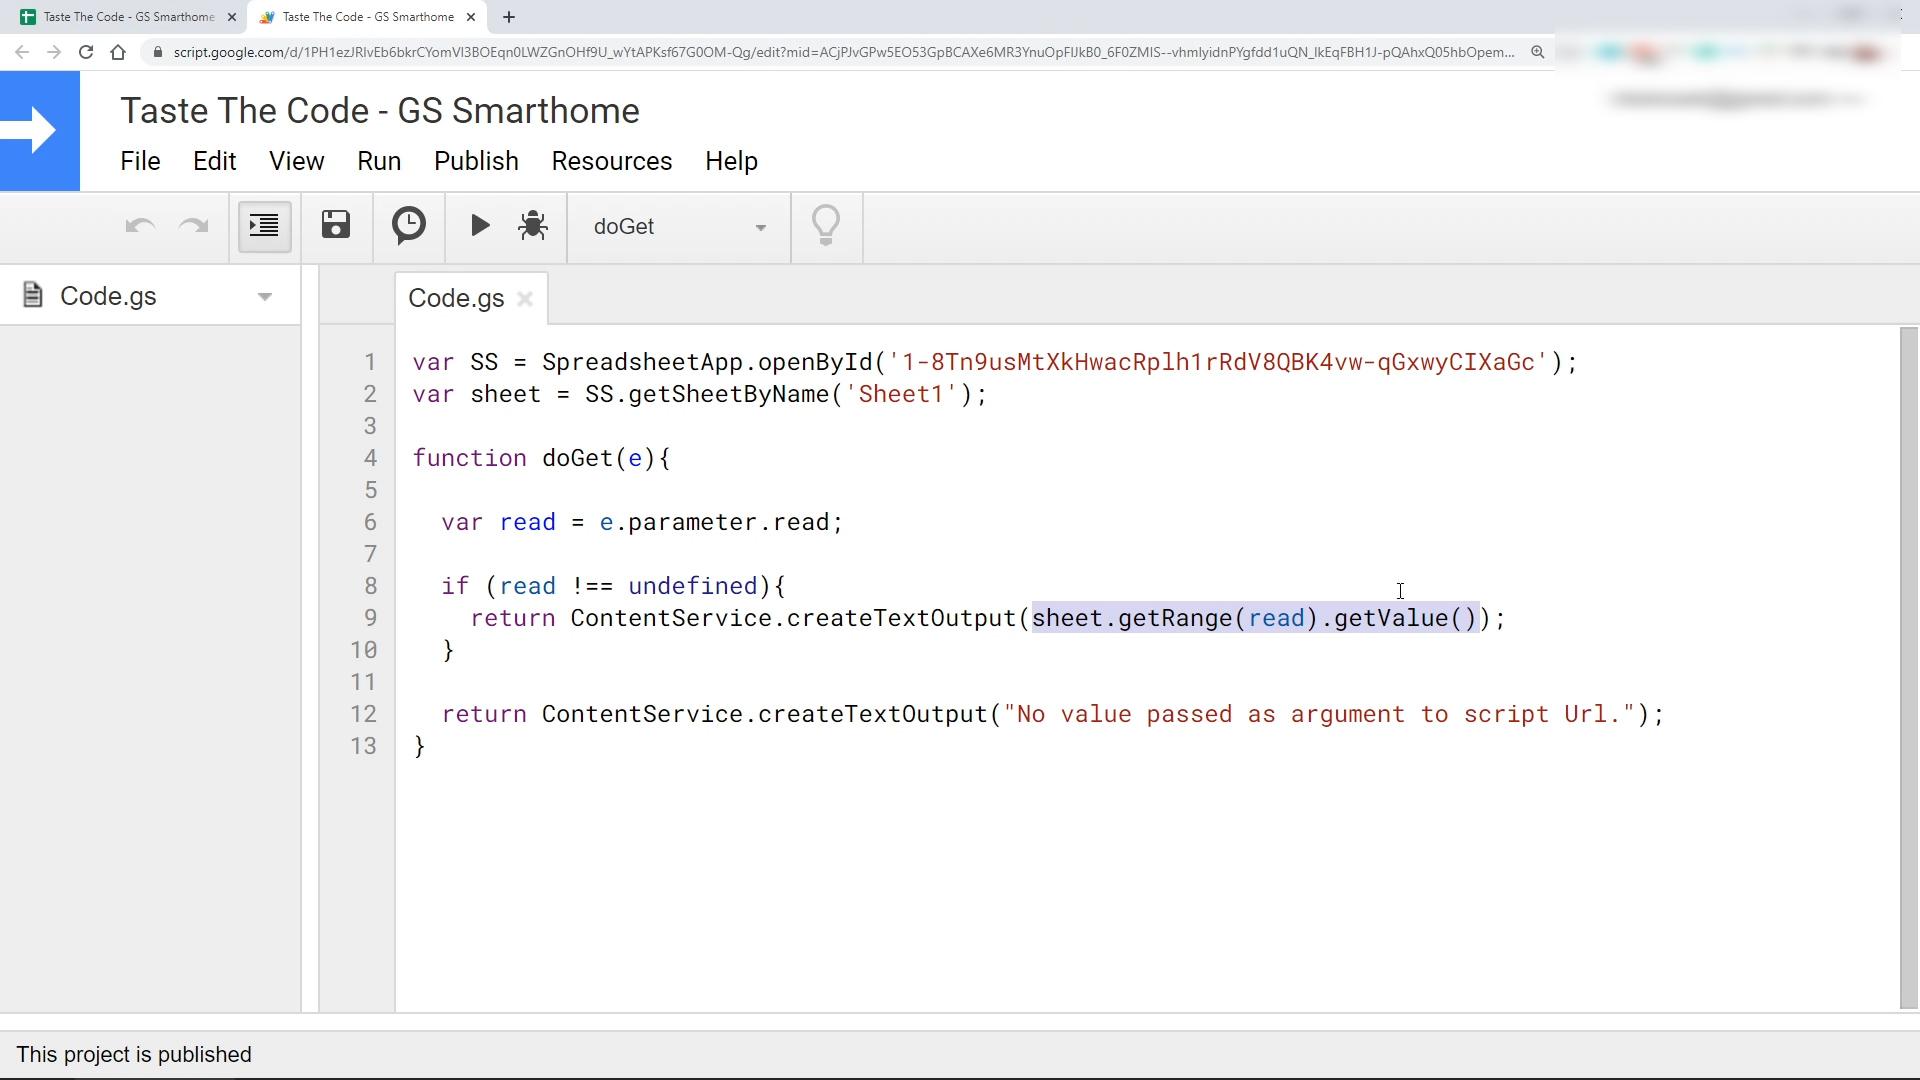The width and height of the screenshot is (1920, 1080).
Task: Click the Execution log (clock) icon
Action: pos(409,225)
